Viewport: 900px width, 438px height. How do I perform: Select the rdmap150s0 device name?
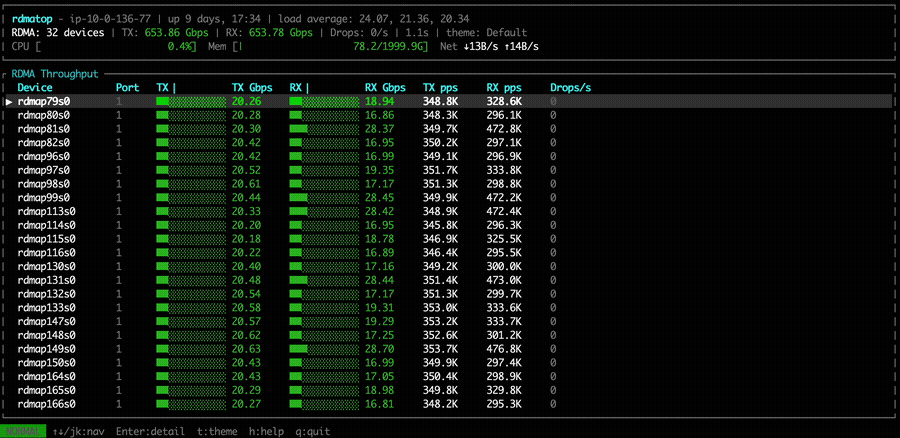pos(46,363)
